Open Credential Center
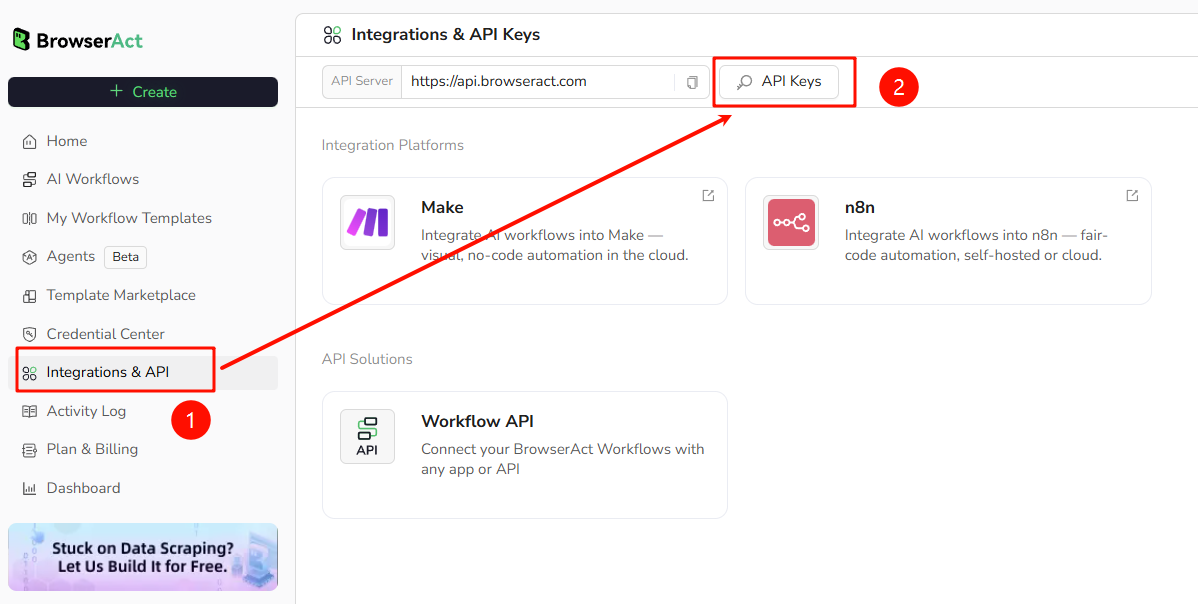Viewport: 1198px width, 604px height. 143,334
